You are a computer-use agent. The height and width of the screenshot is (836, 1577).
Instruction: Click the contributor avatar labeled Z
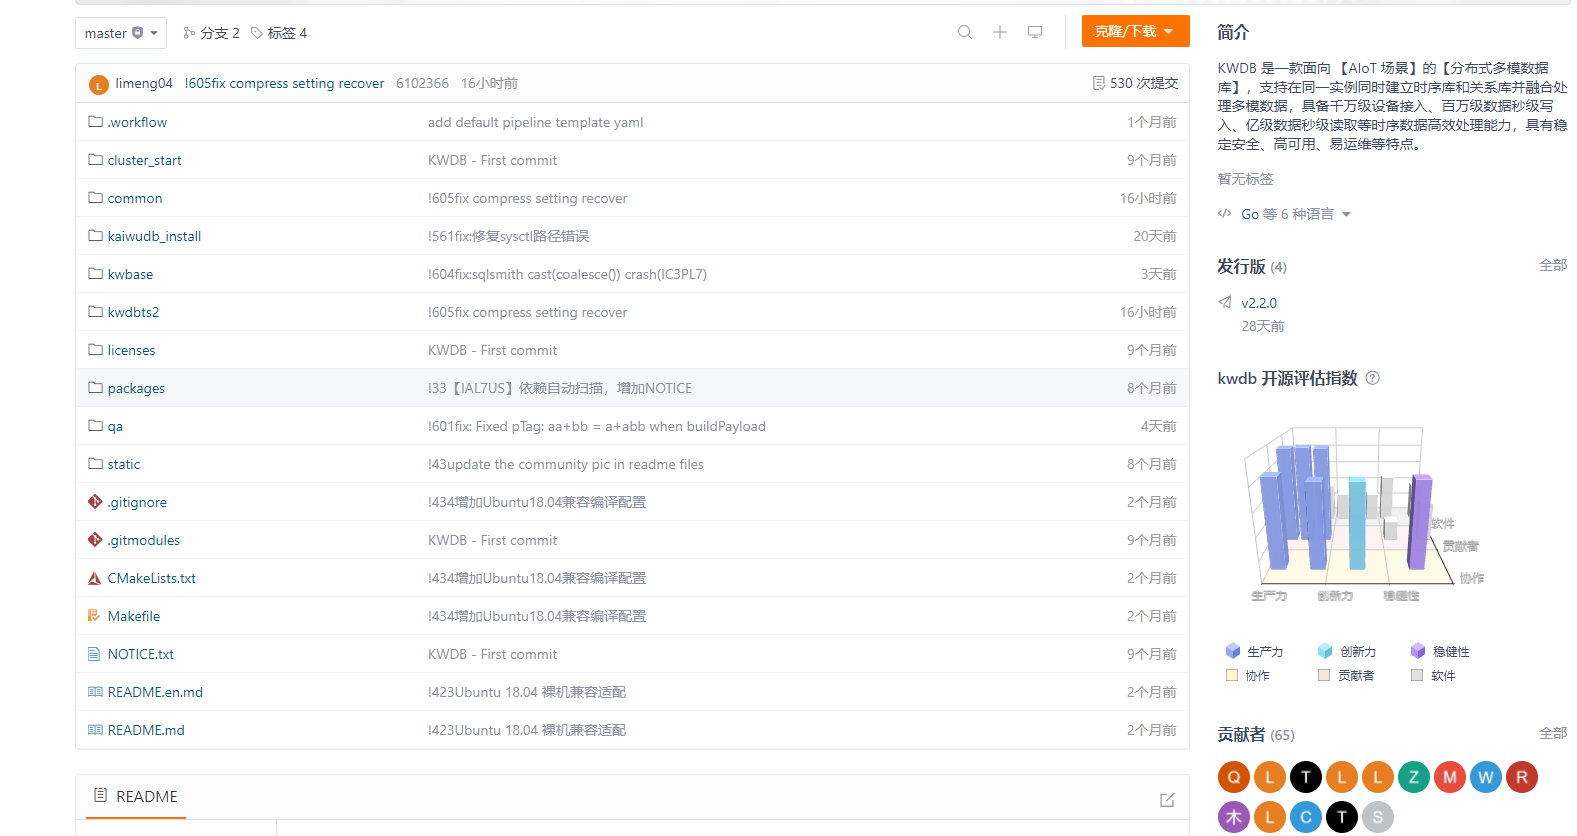click(x=1414, y=777)
